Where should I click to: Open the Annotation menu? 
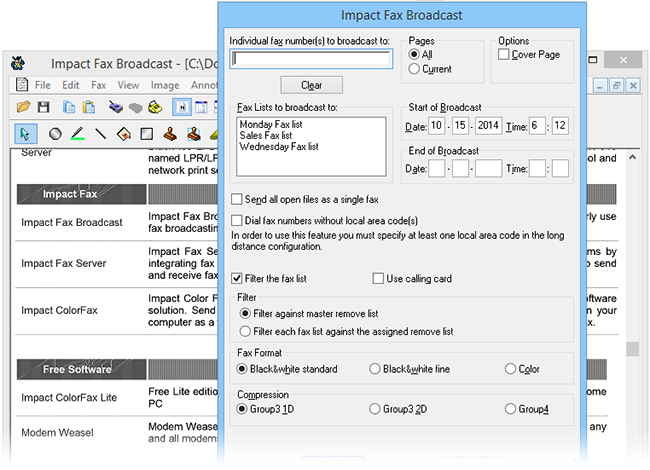pos(204,85)
